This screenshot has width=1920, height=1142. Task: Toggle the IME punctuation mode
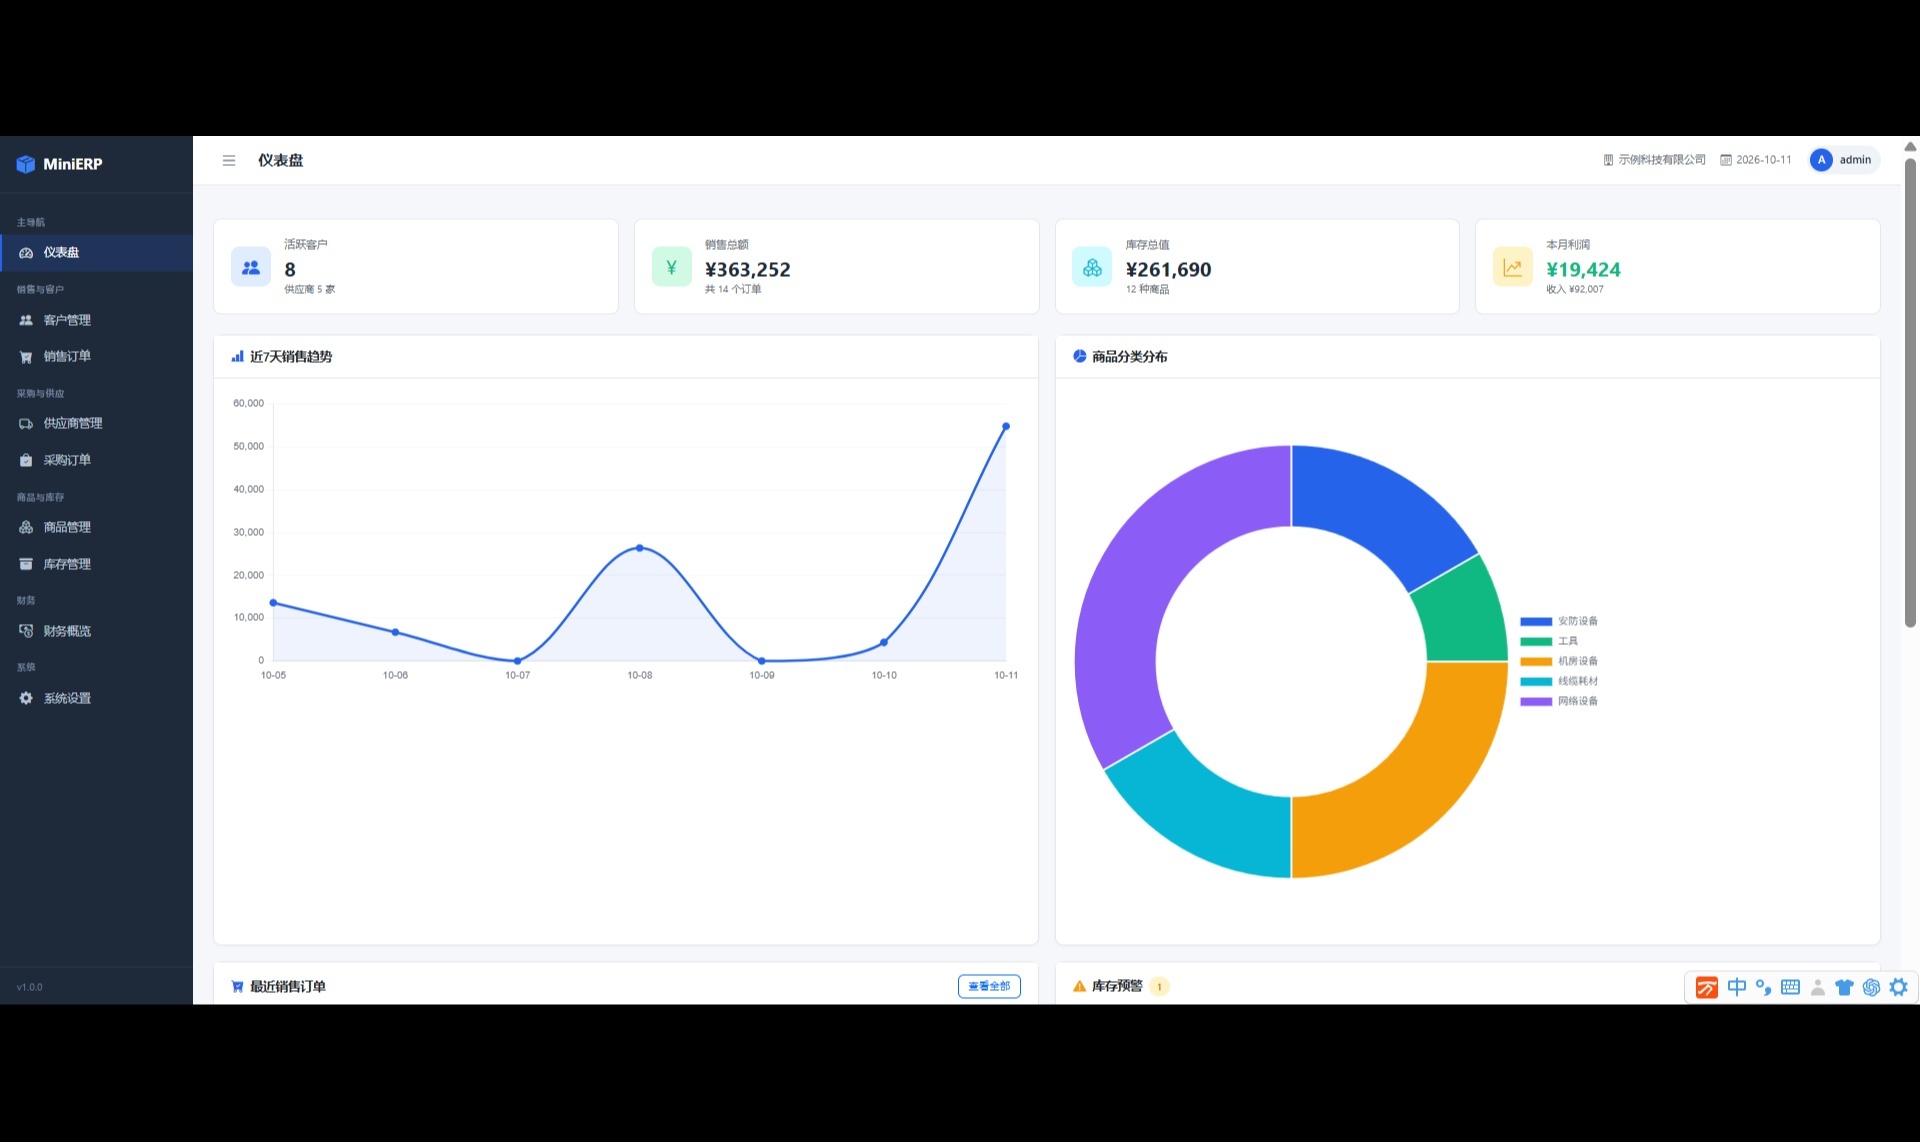click(x=1763, y=987)
